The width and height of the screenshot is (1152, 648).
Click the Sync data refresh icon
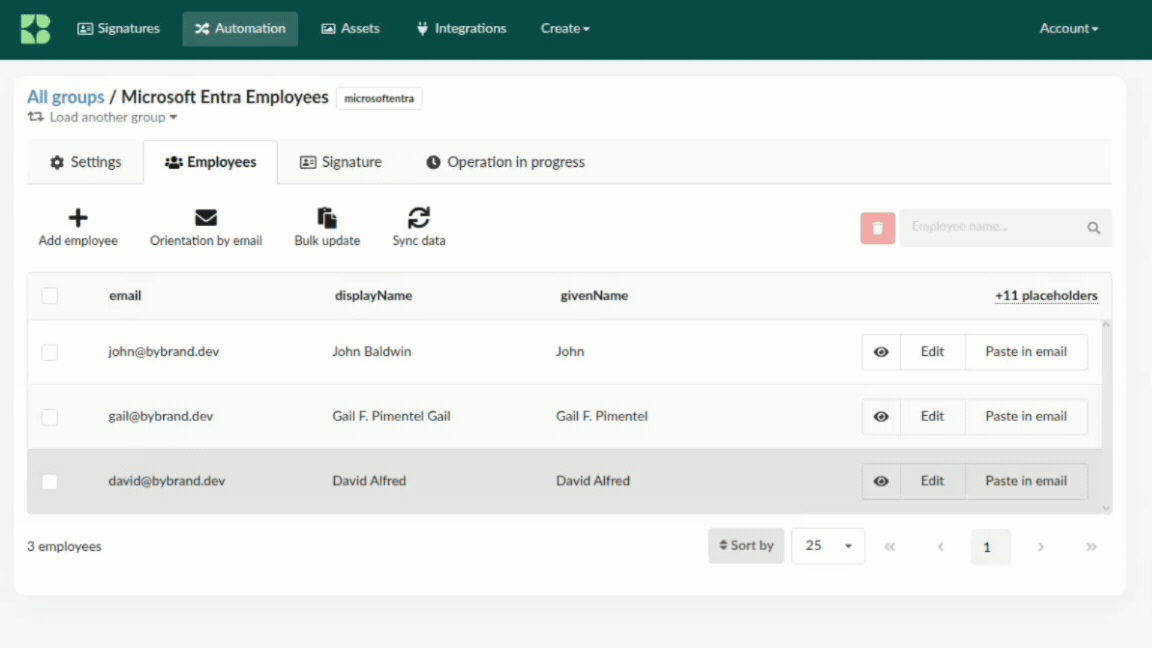click(x=419, y=218)
